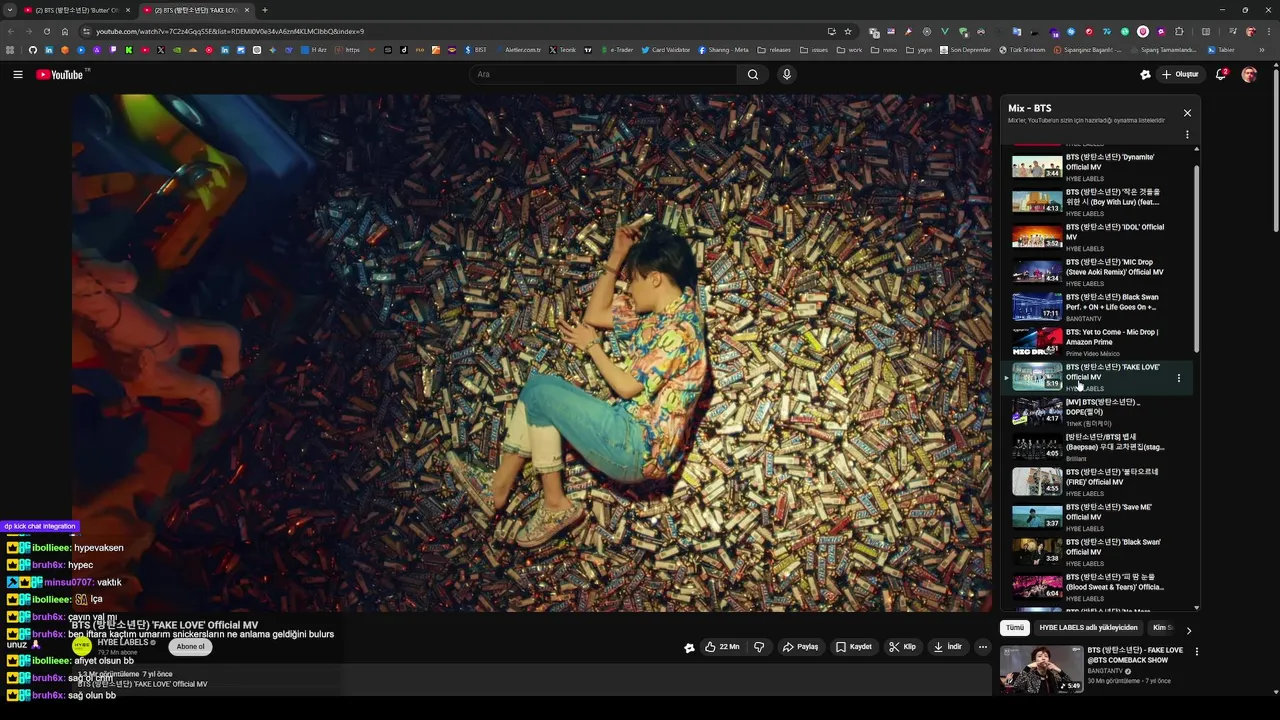Close the 'Butter' browser tab
The image size is (1280, 720).
(x=128, y=10)
